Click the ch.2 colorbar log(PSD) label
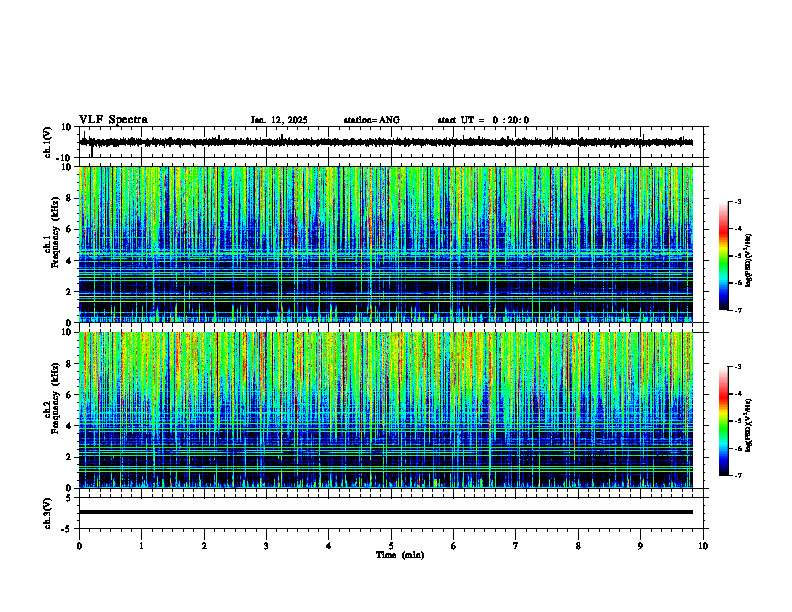This screenshot has height=612, width=792. tap(749, 425)
